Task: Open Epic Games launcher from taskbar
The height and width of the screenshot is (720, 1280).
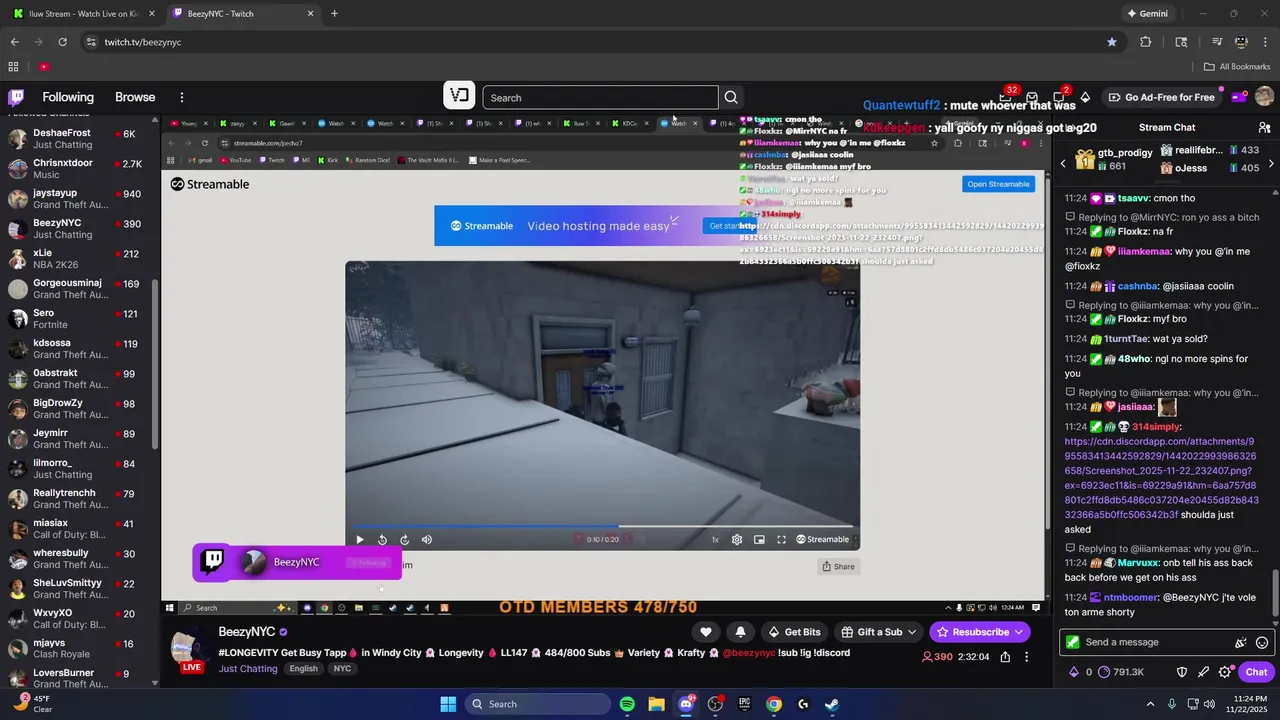Action: coord(744,704)
